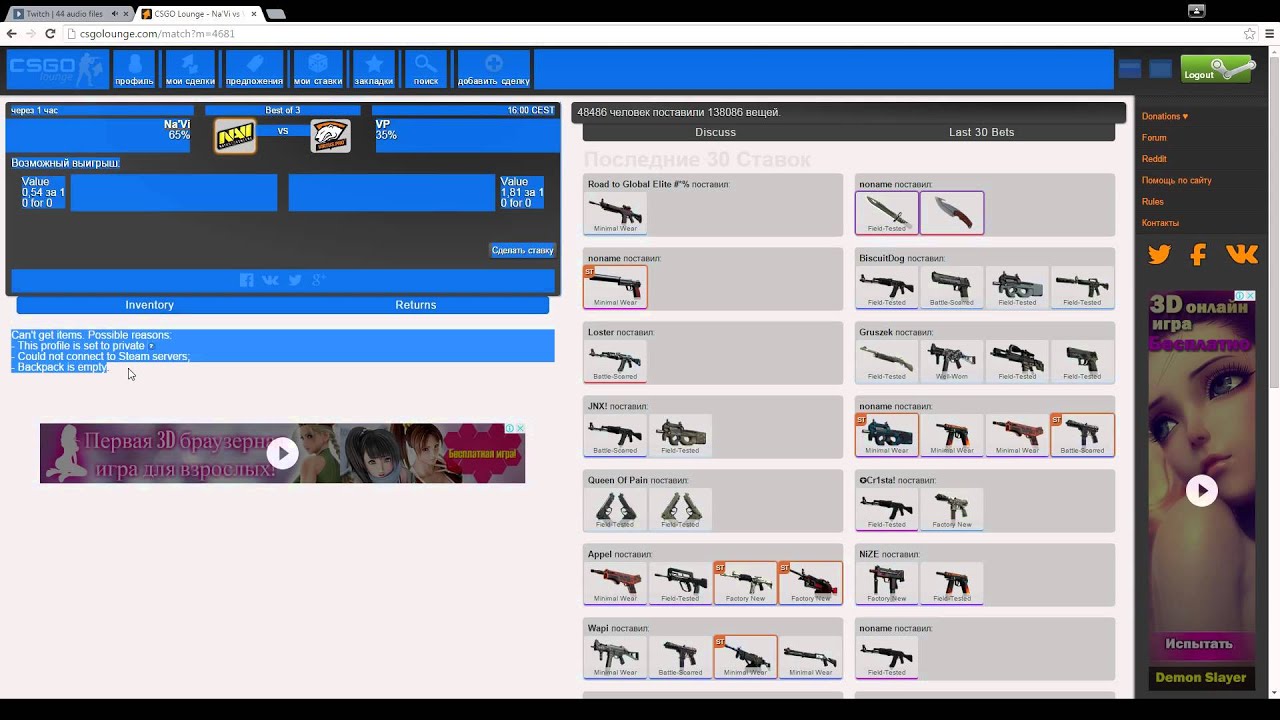The width and height of the screenshot is (1280, 720).
Task: Open Gruszek's Well-Worn item
Action: [x=951, y=361]
